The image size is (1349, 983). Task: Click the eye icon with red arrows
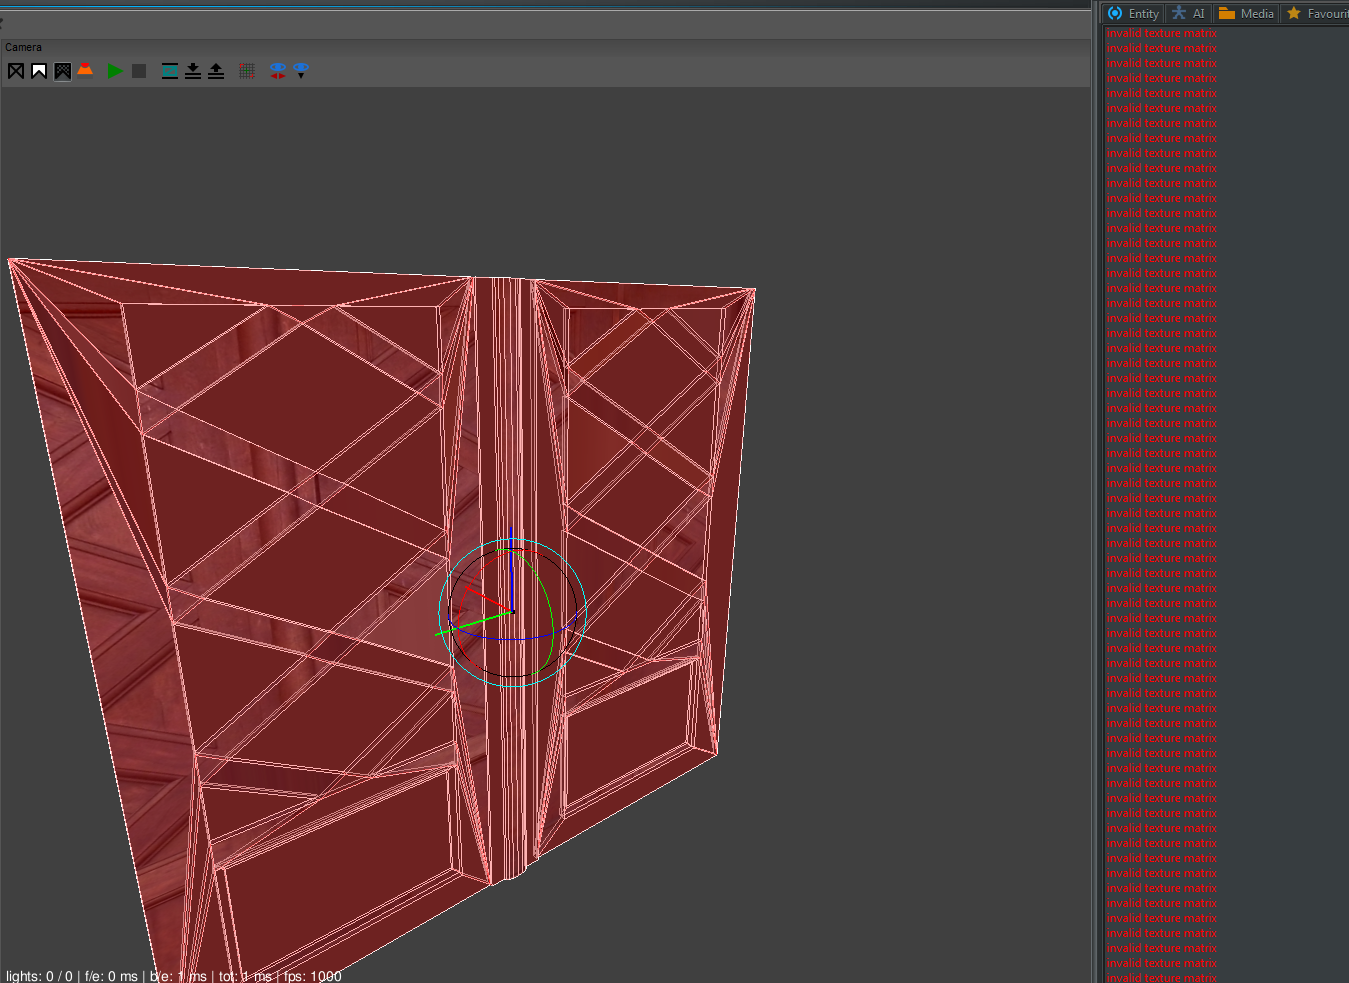tap(278, 71)
